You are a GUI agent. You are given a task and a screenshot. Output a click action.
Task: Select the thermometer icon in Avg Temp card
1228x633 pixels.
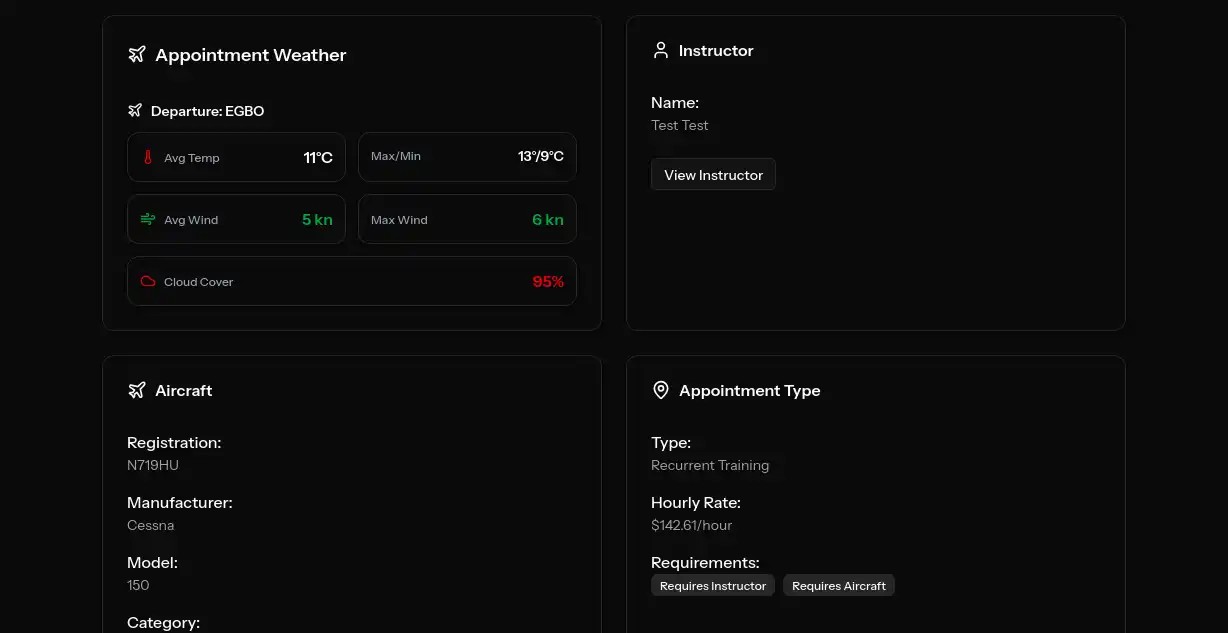pos(147,156)
